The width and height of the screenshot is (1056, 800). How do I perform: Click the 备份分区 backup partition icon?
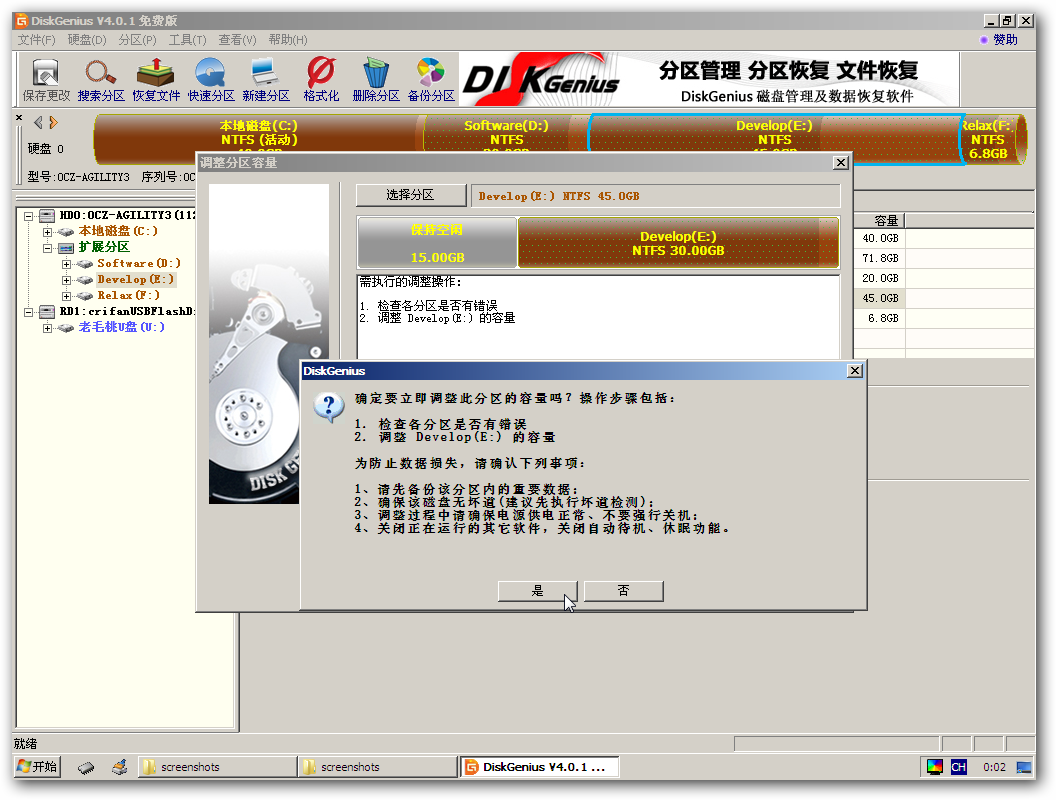point(431,80)
